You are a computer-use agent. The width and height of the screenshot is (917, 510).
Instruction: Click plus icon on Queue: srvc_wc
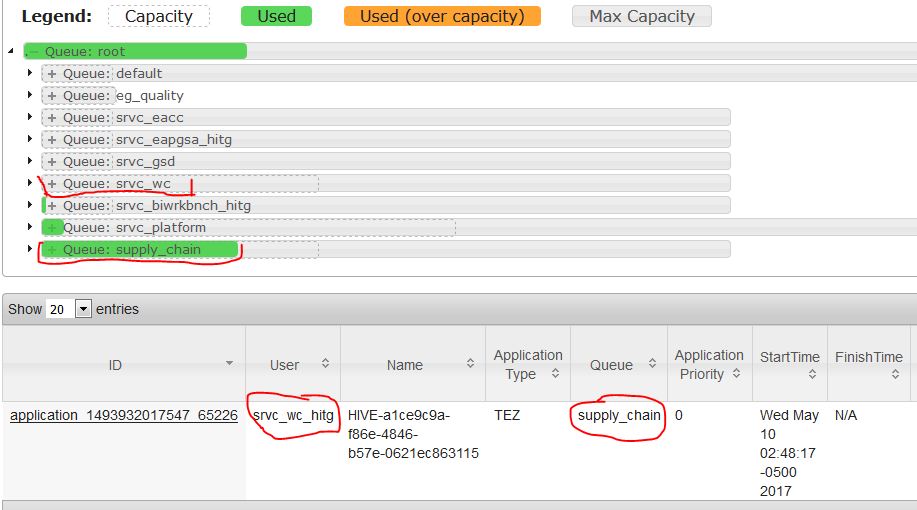tap(52, 184)
